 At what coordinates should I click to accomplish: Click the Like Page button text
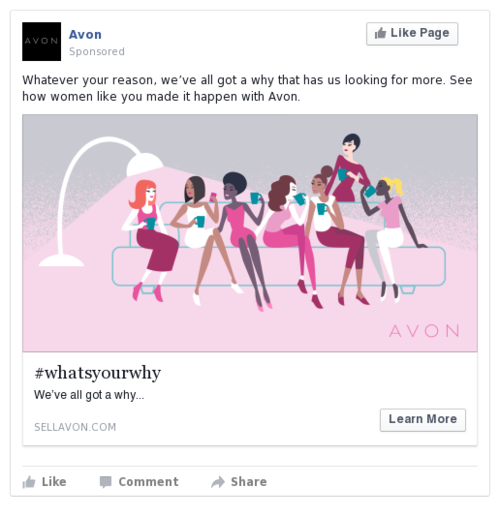pos(420,33)
